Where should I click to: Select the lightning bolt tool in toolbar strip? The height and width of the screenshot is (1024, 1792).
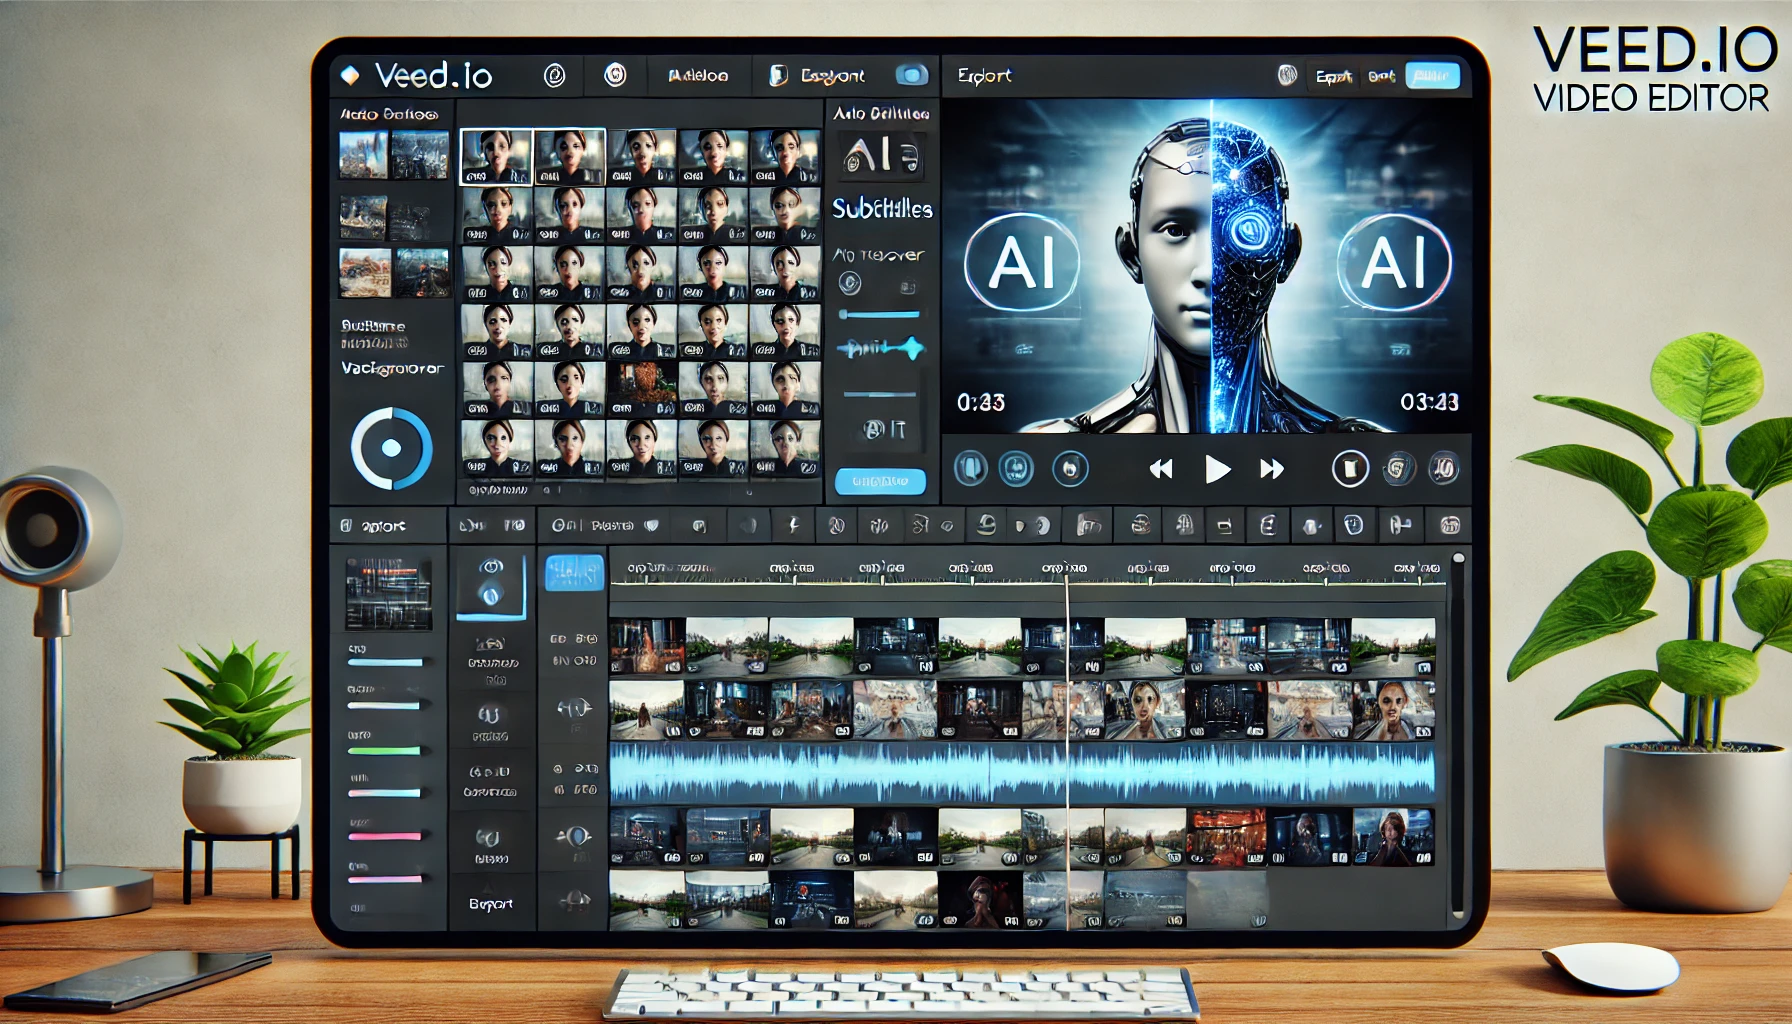tap(794, 525)
